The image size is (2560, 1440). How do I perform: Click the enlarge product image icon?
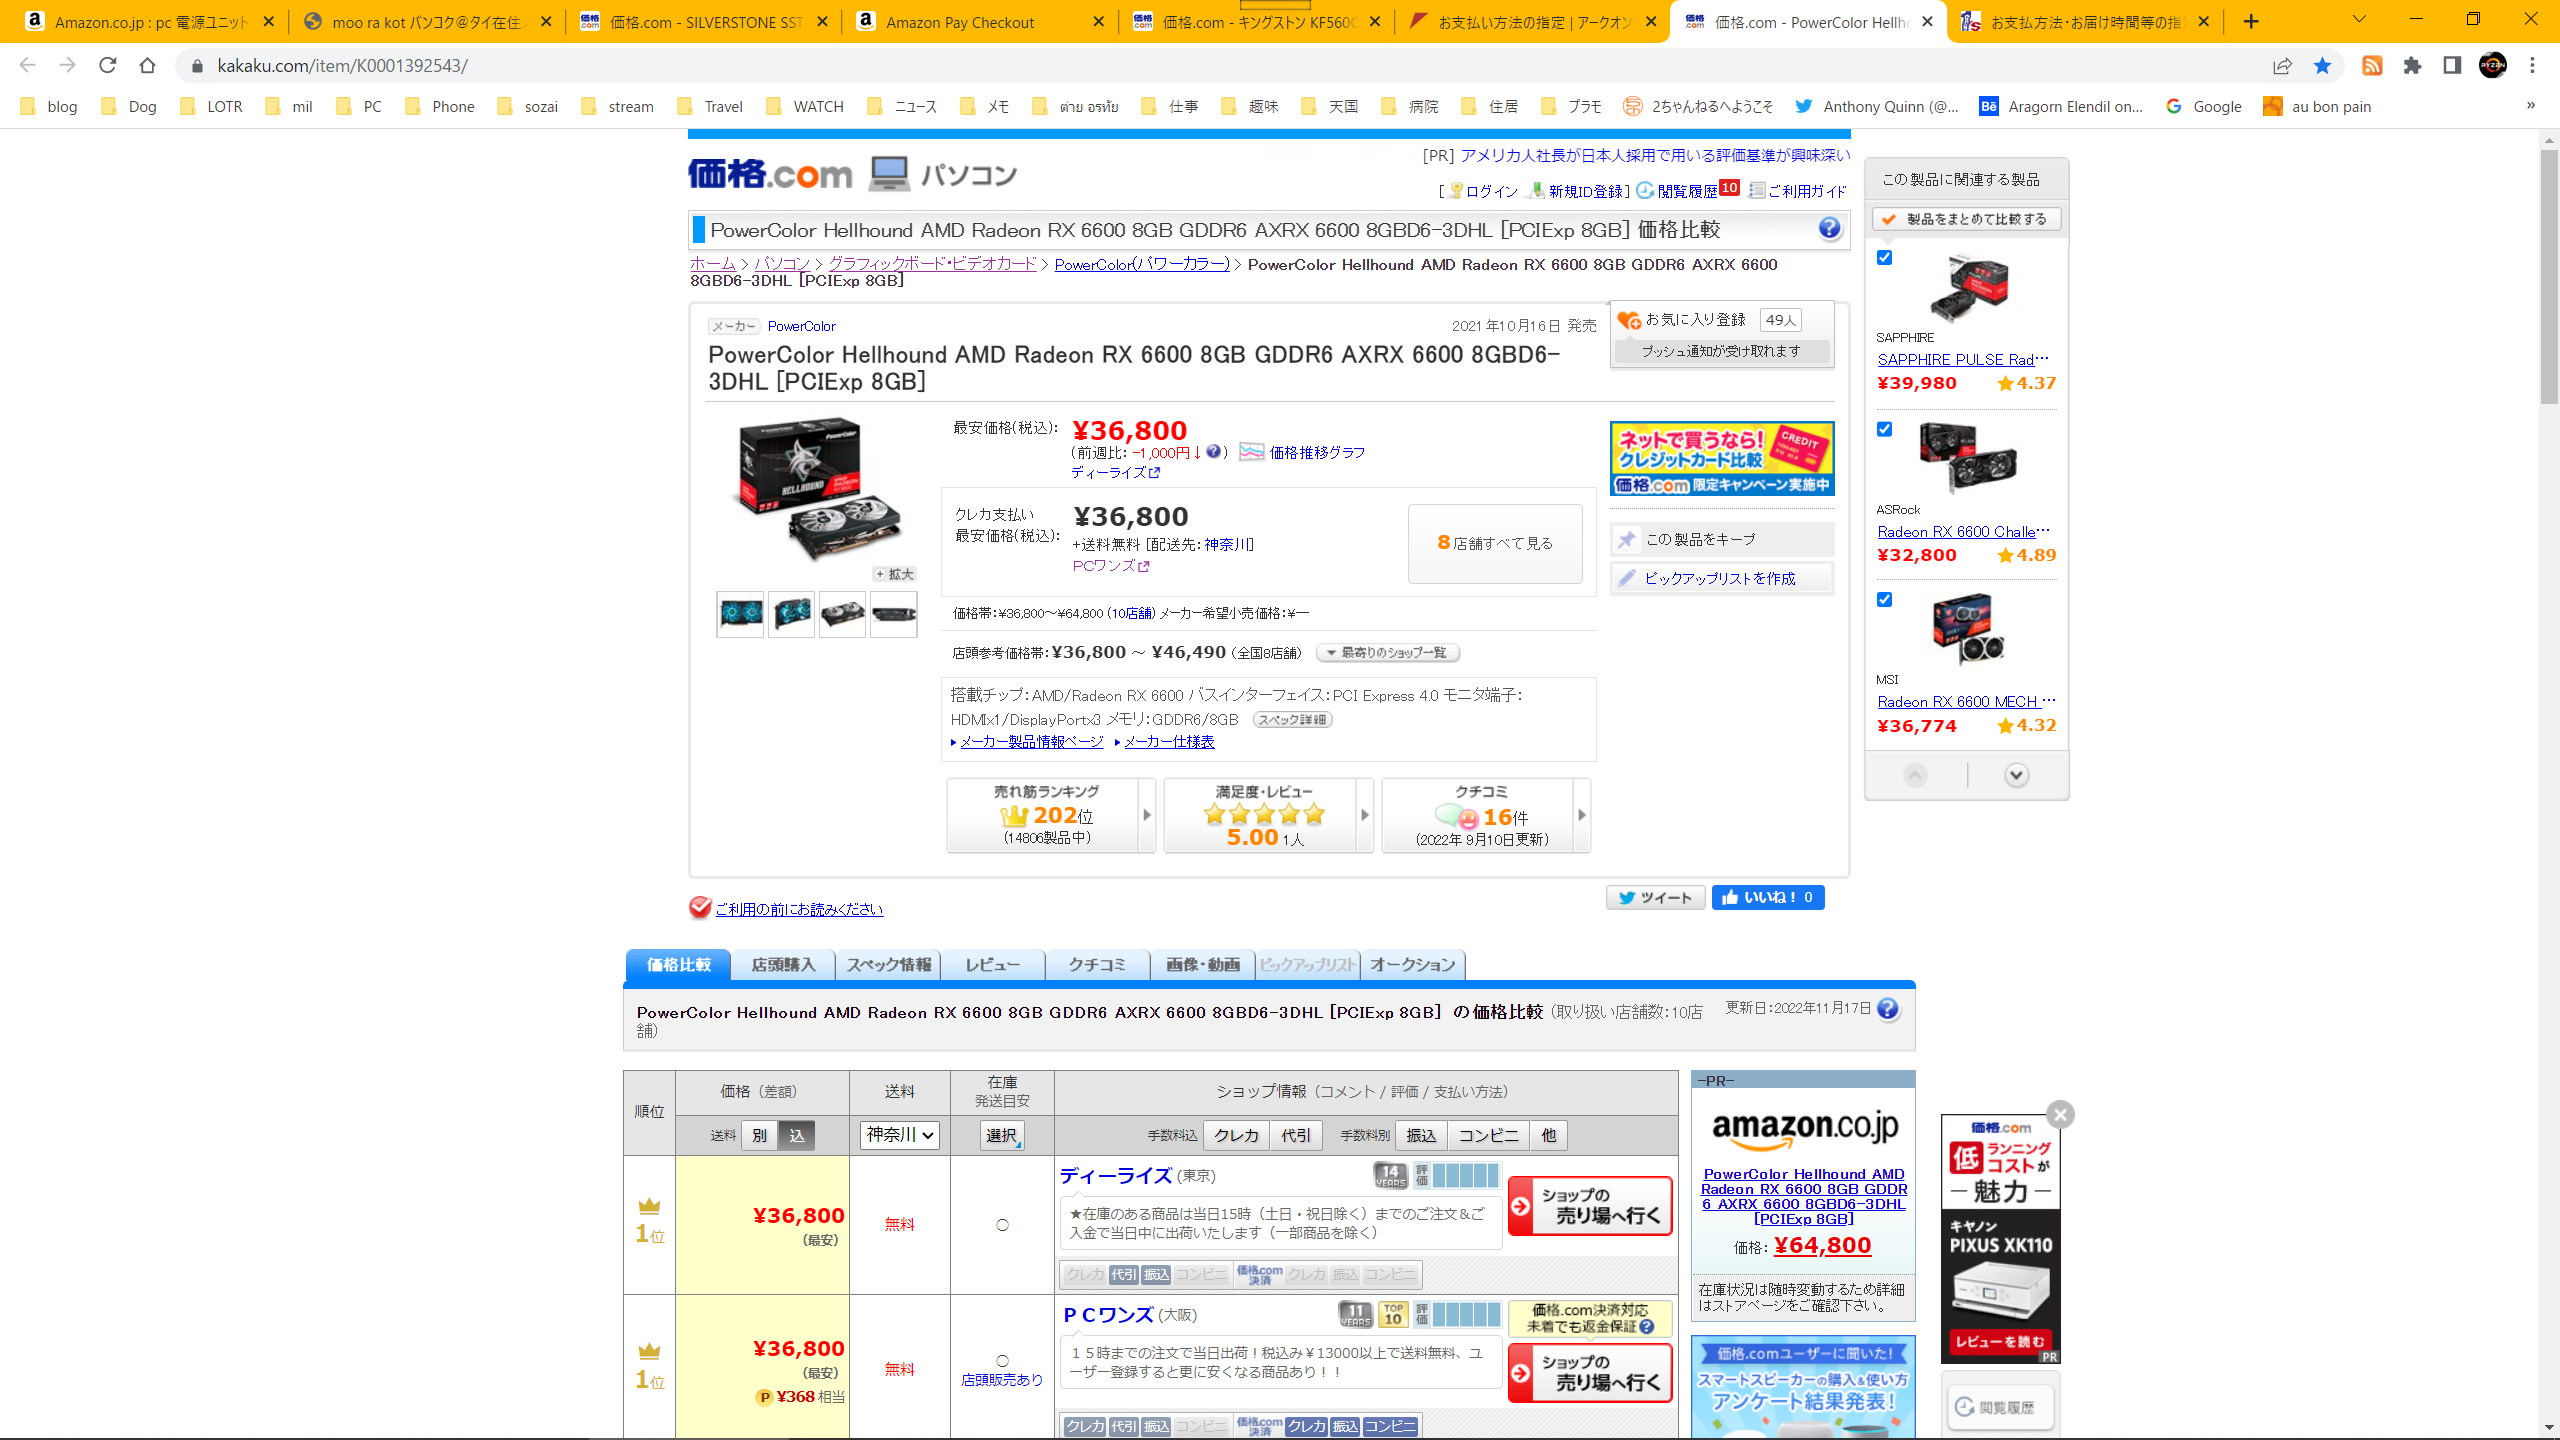pyautogui.click(x=895, y=574)
